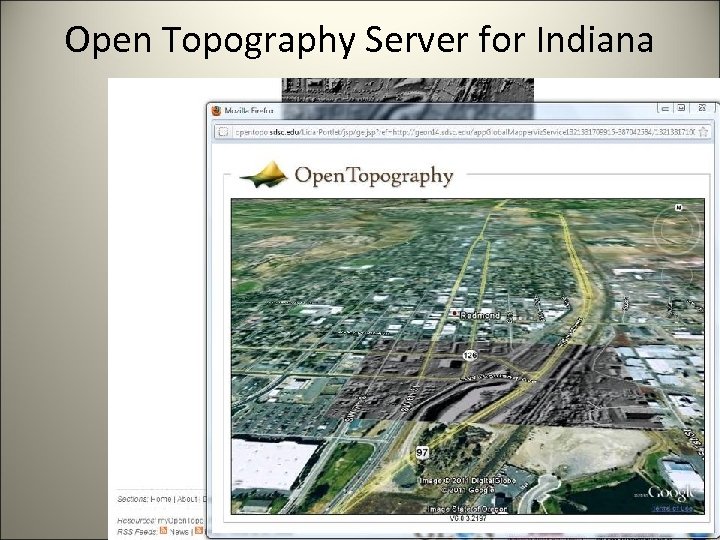Screen dimensions: 720x540
Task: Minimize the Firefox popup window
Action: [x=664, y=108]
